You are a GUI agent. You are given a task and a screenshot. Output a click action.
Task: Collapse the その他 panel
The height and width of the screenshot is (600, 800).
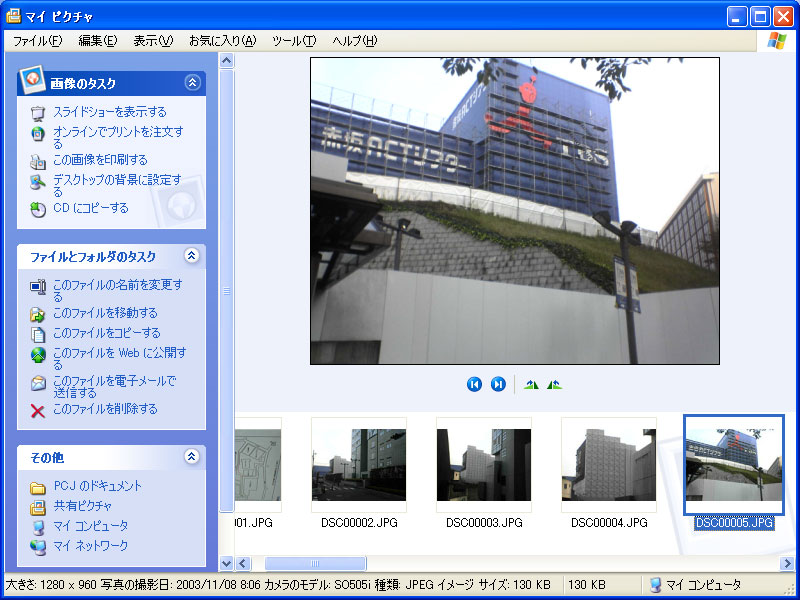tap(192, 457)
